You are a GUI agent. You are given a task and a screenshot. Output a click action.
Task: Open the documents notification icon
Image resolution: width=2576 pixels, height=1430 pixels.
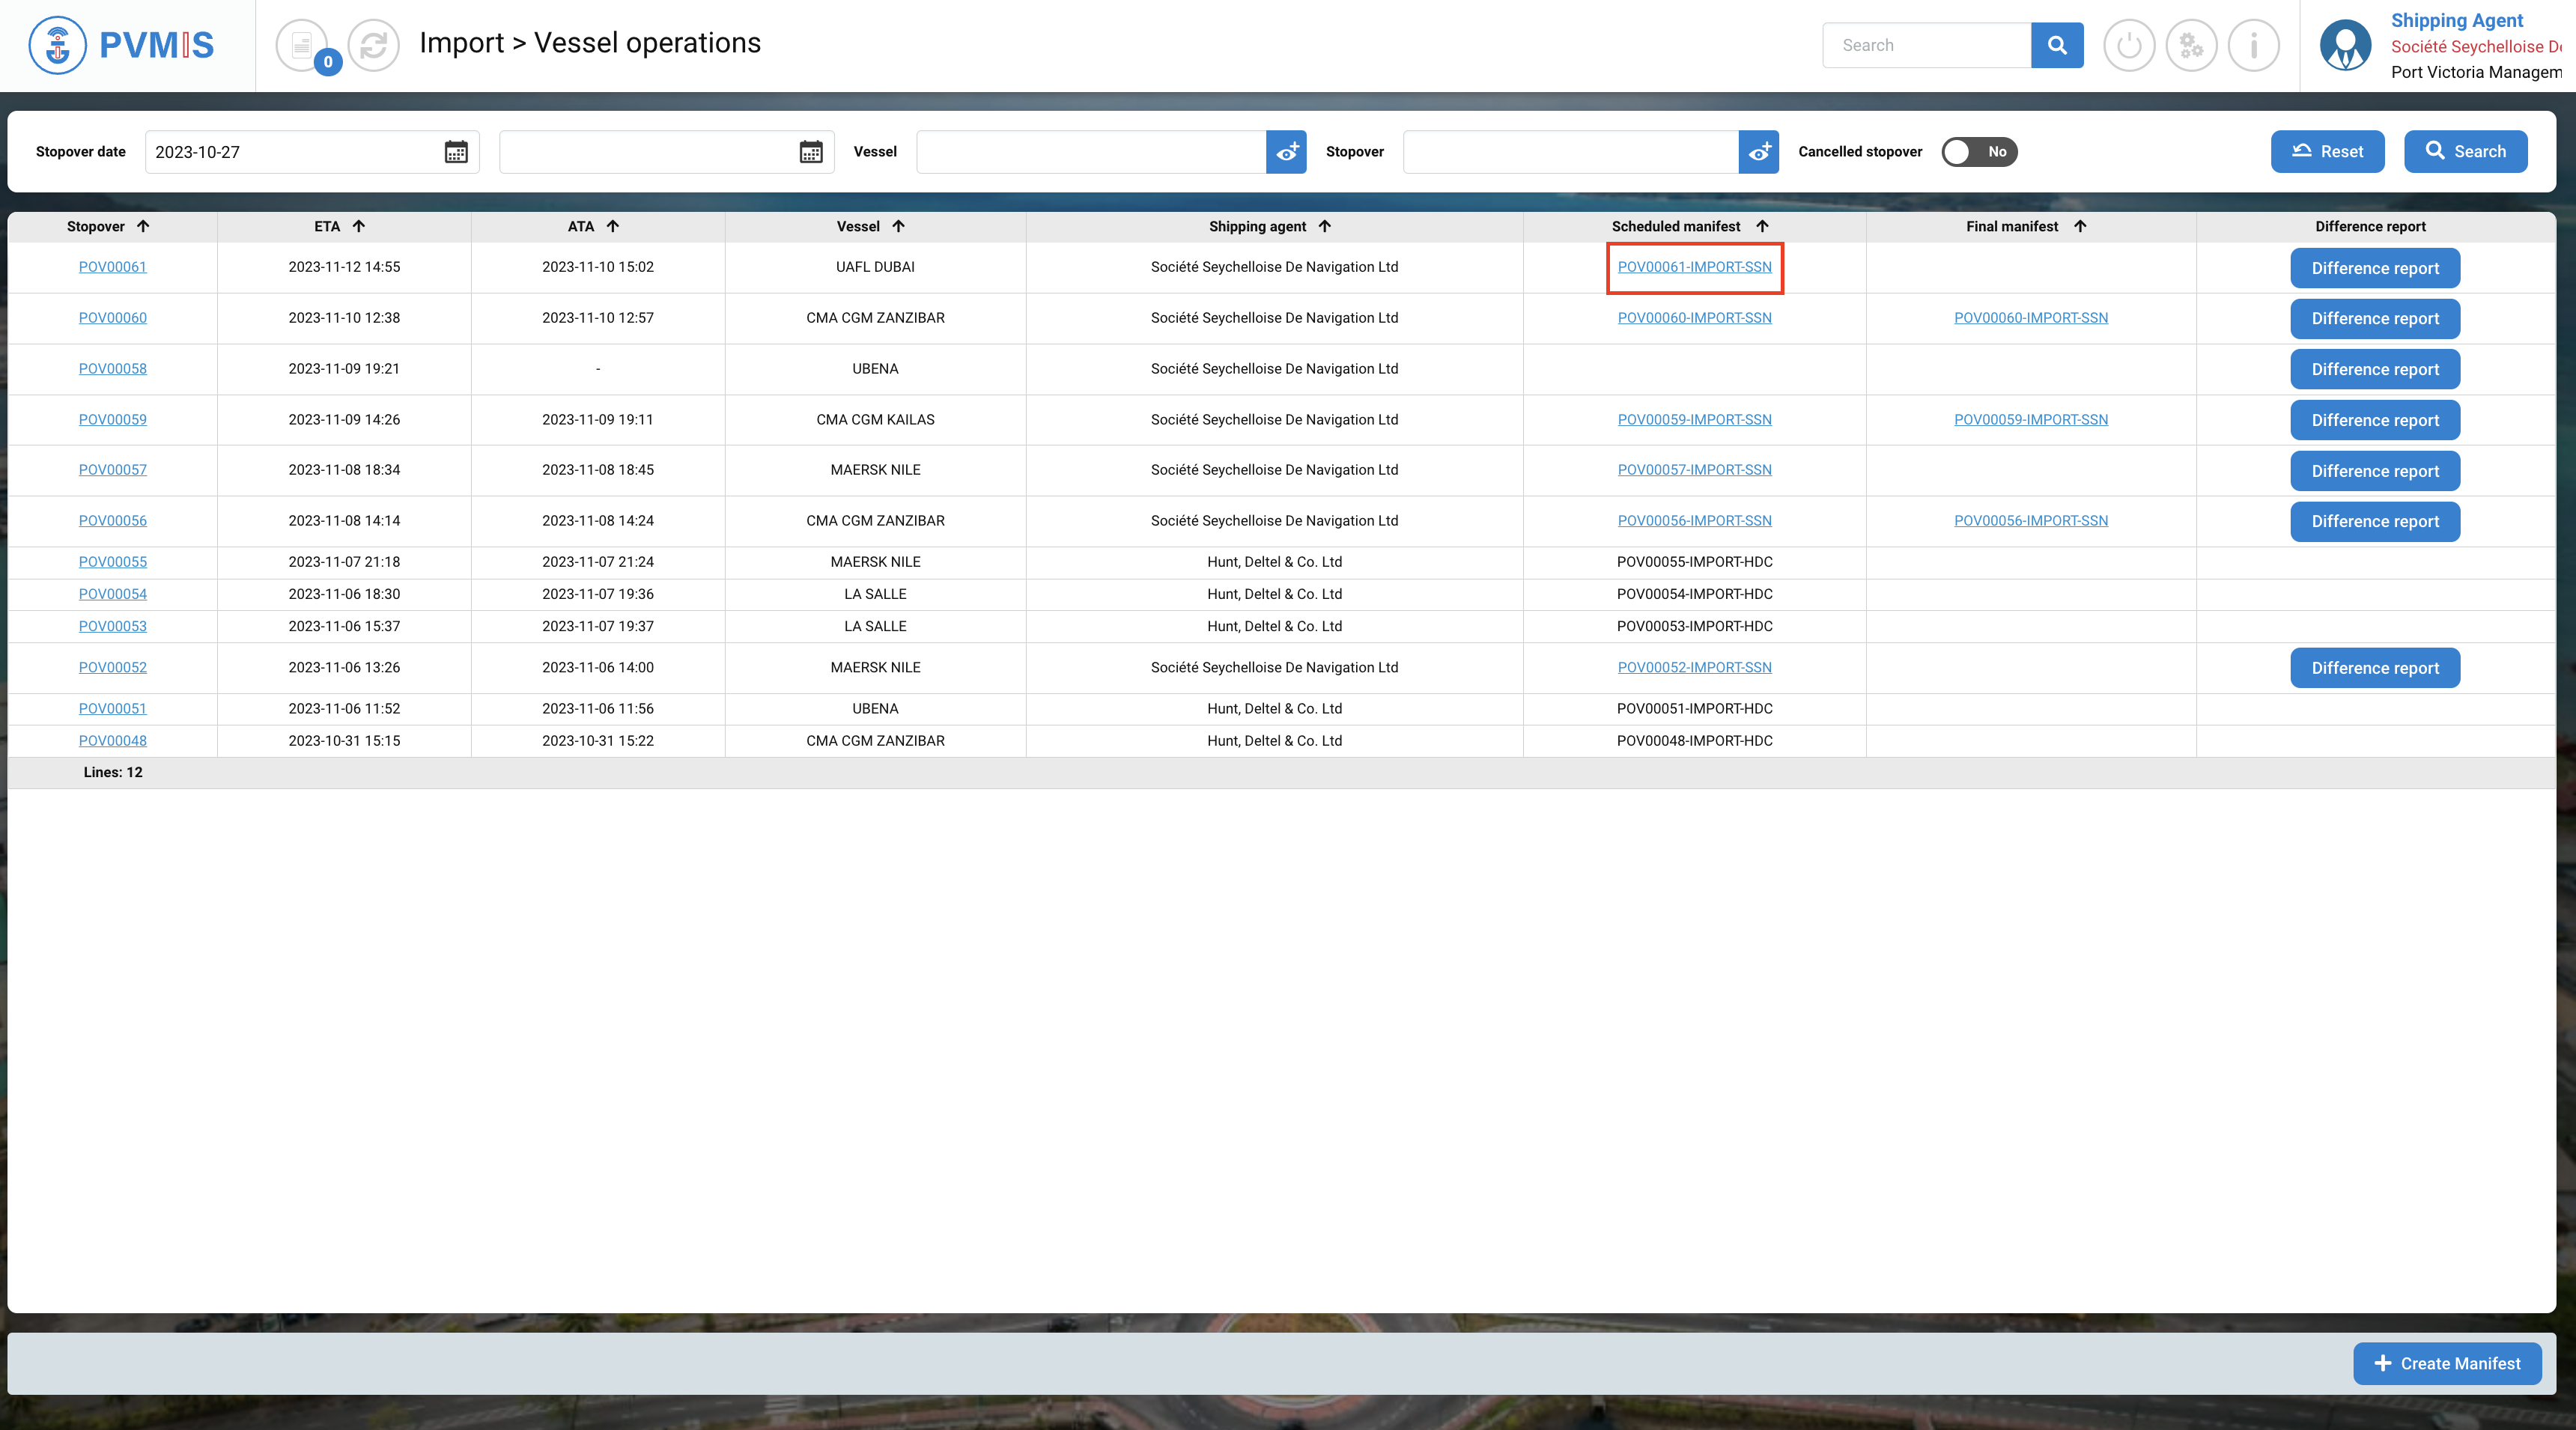(x=301, y=45)
